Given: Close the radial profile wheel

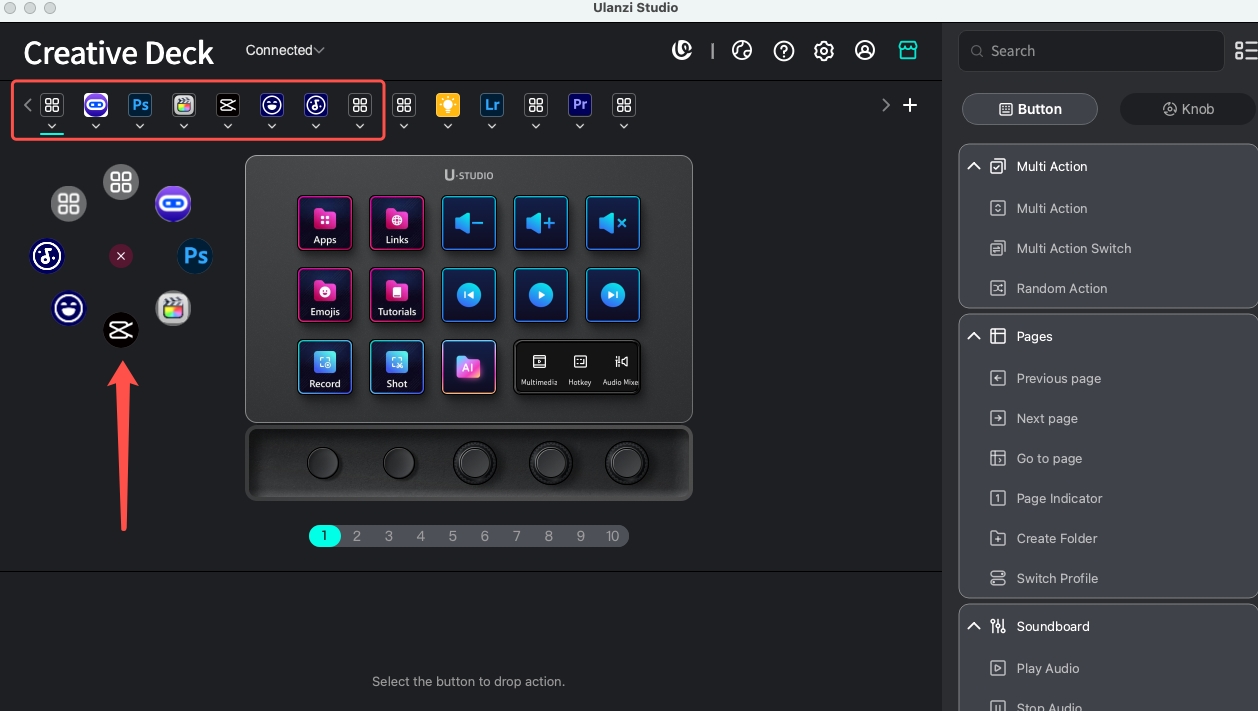Looking at the screenshot, I should [121, 257].
